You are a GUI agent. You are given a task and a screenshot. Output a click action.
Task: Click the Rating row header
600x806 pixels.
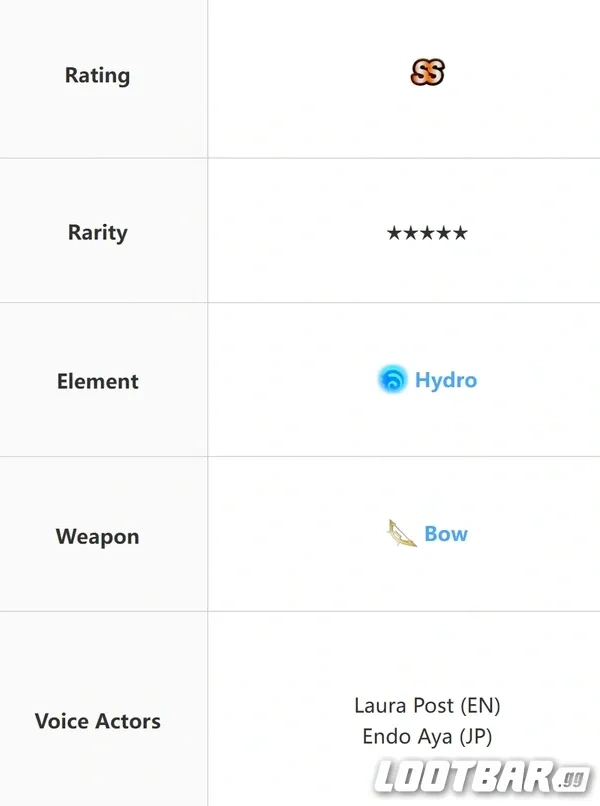click(x=97, y=75)
